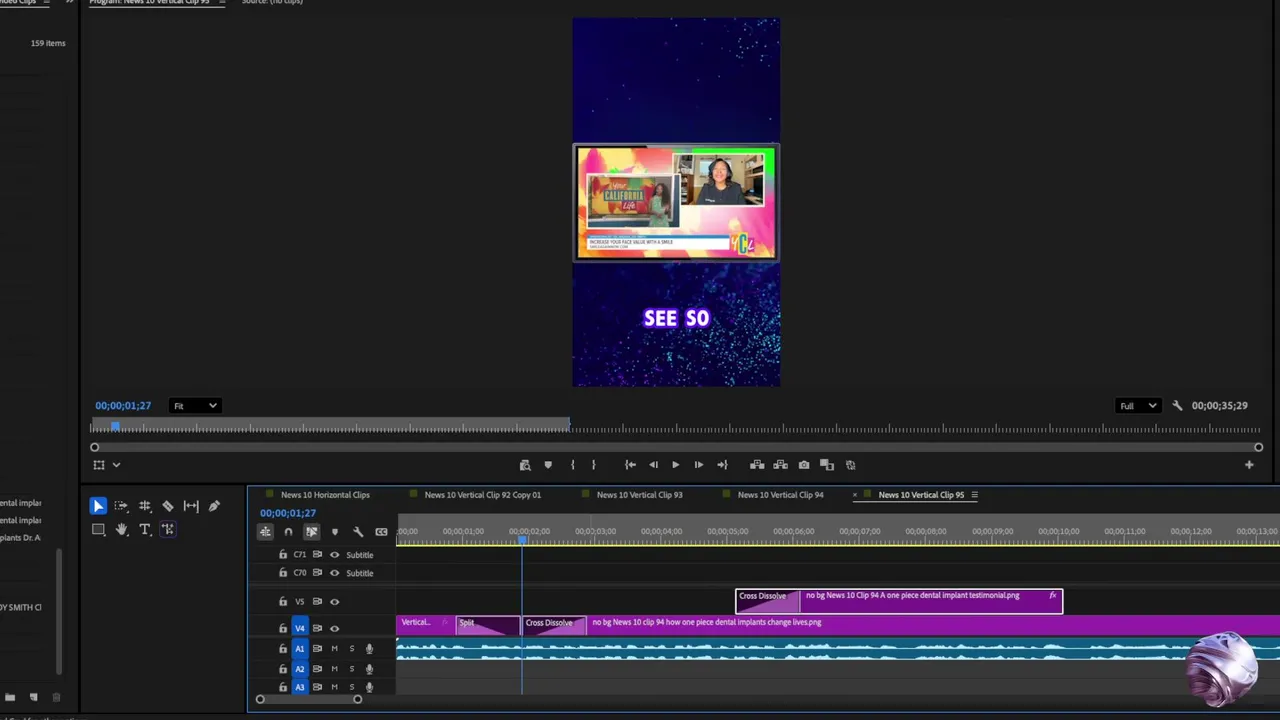
Task: Switch to News 10 Vertical Clip 93 tab
Action: click(639, 495)
